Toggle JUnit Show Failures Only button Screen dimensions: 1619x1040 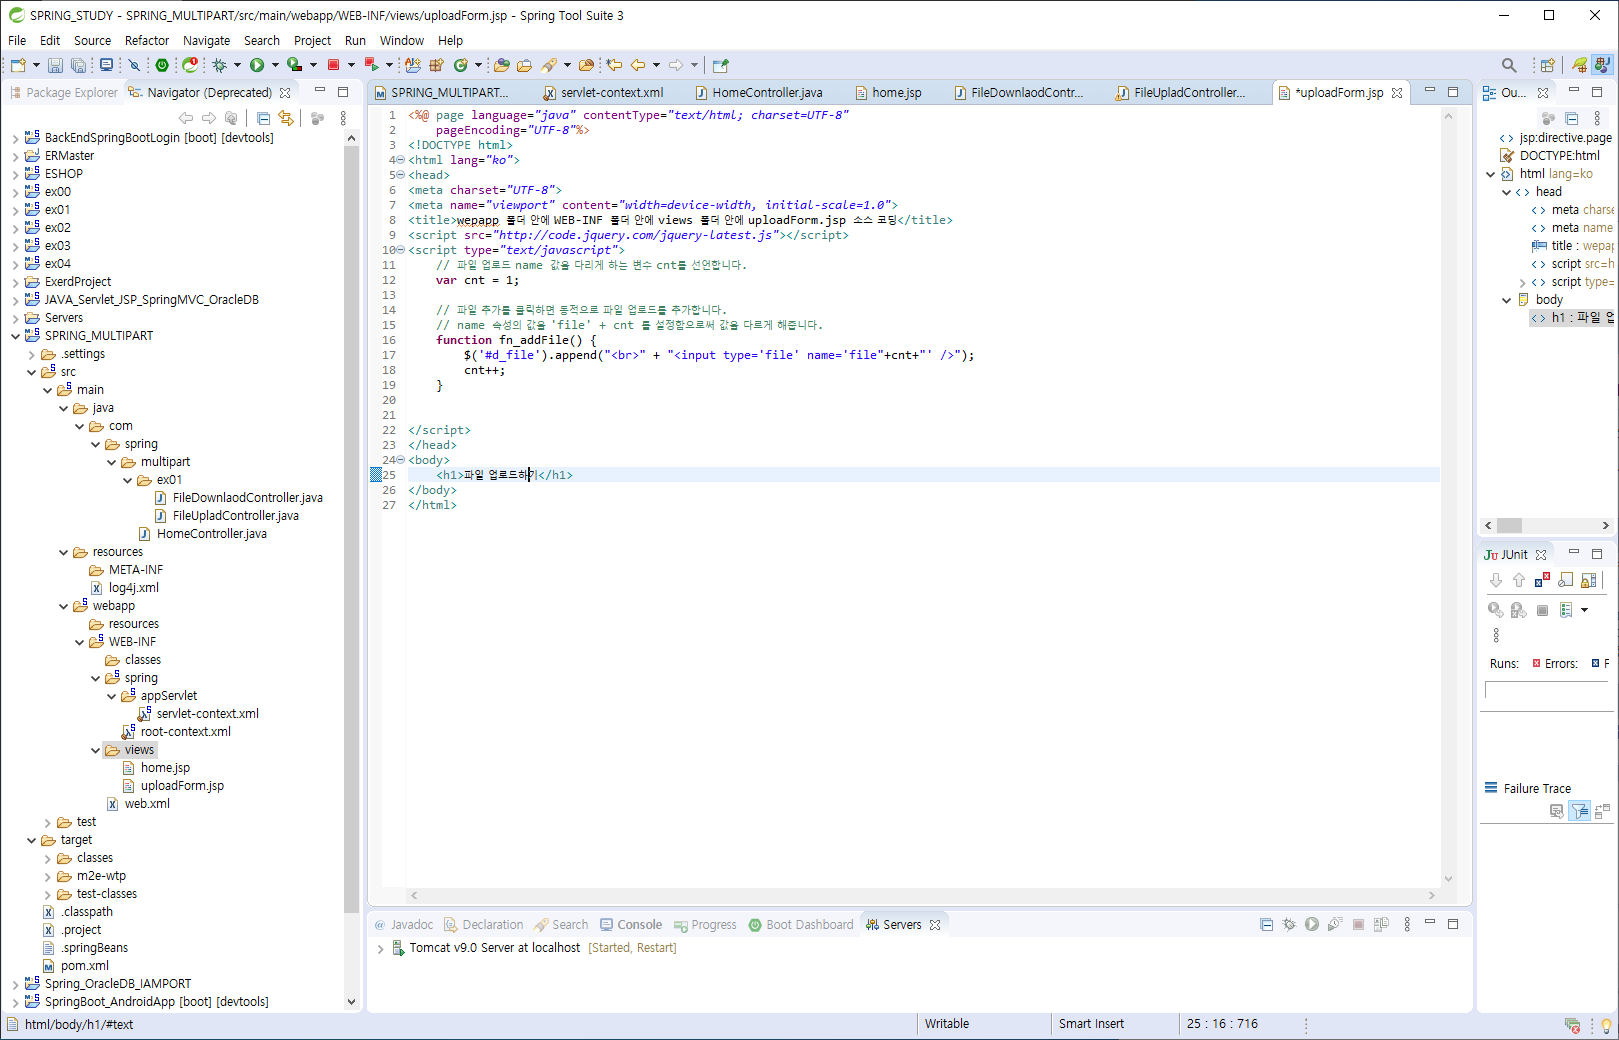(x=1542, y=580)
